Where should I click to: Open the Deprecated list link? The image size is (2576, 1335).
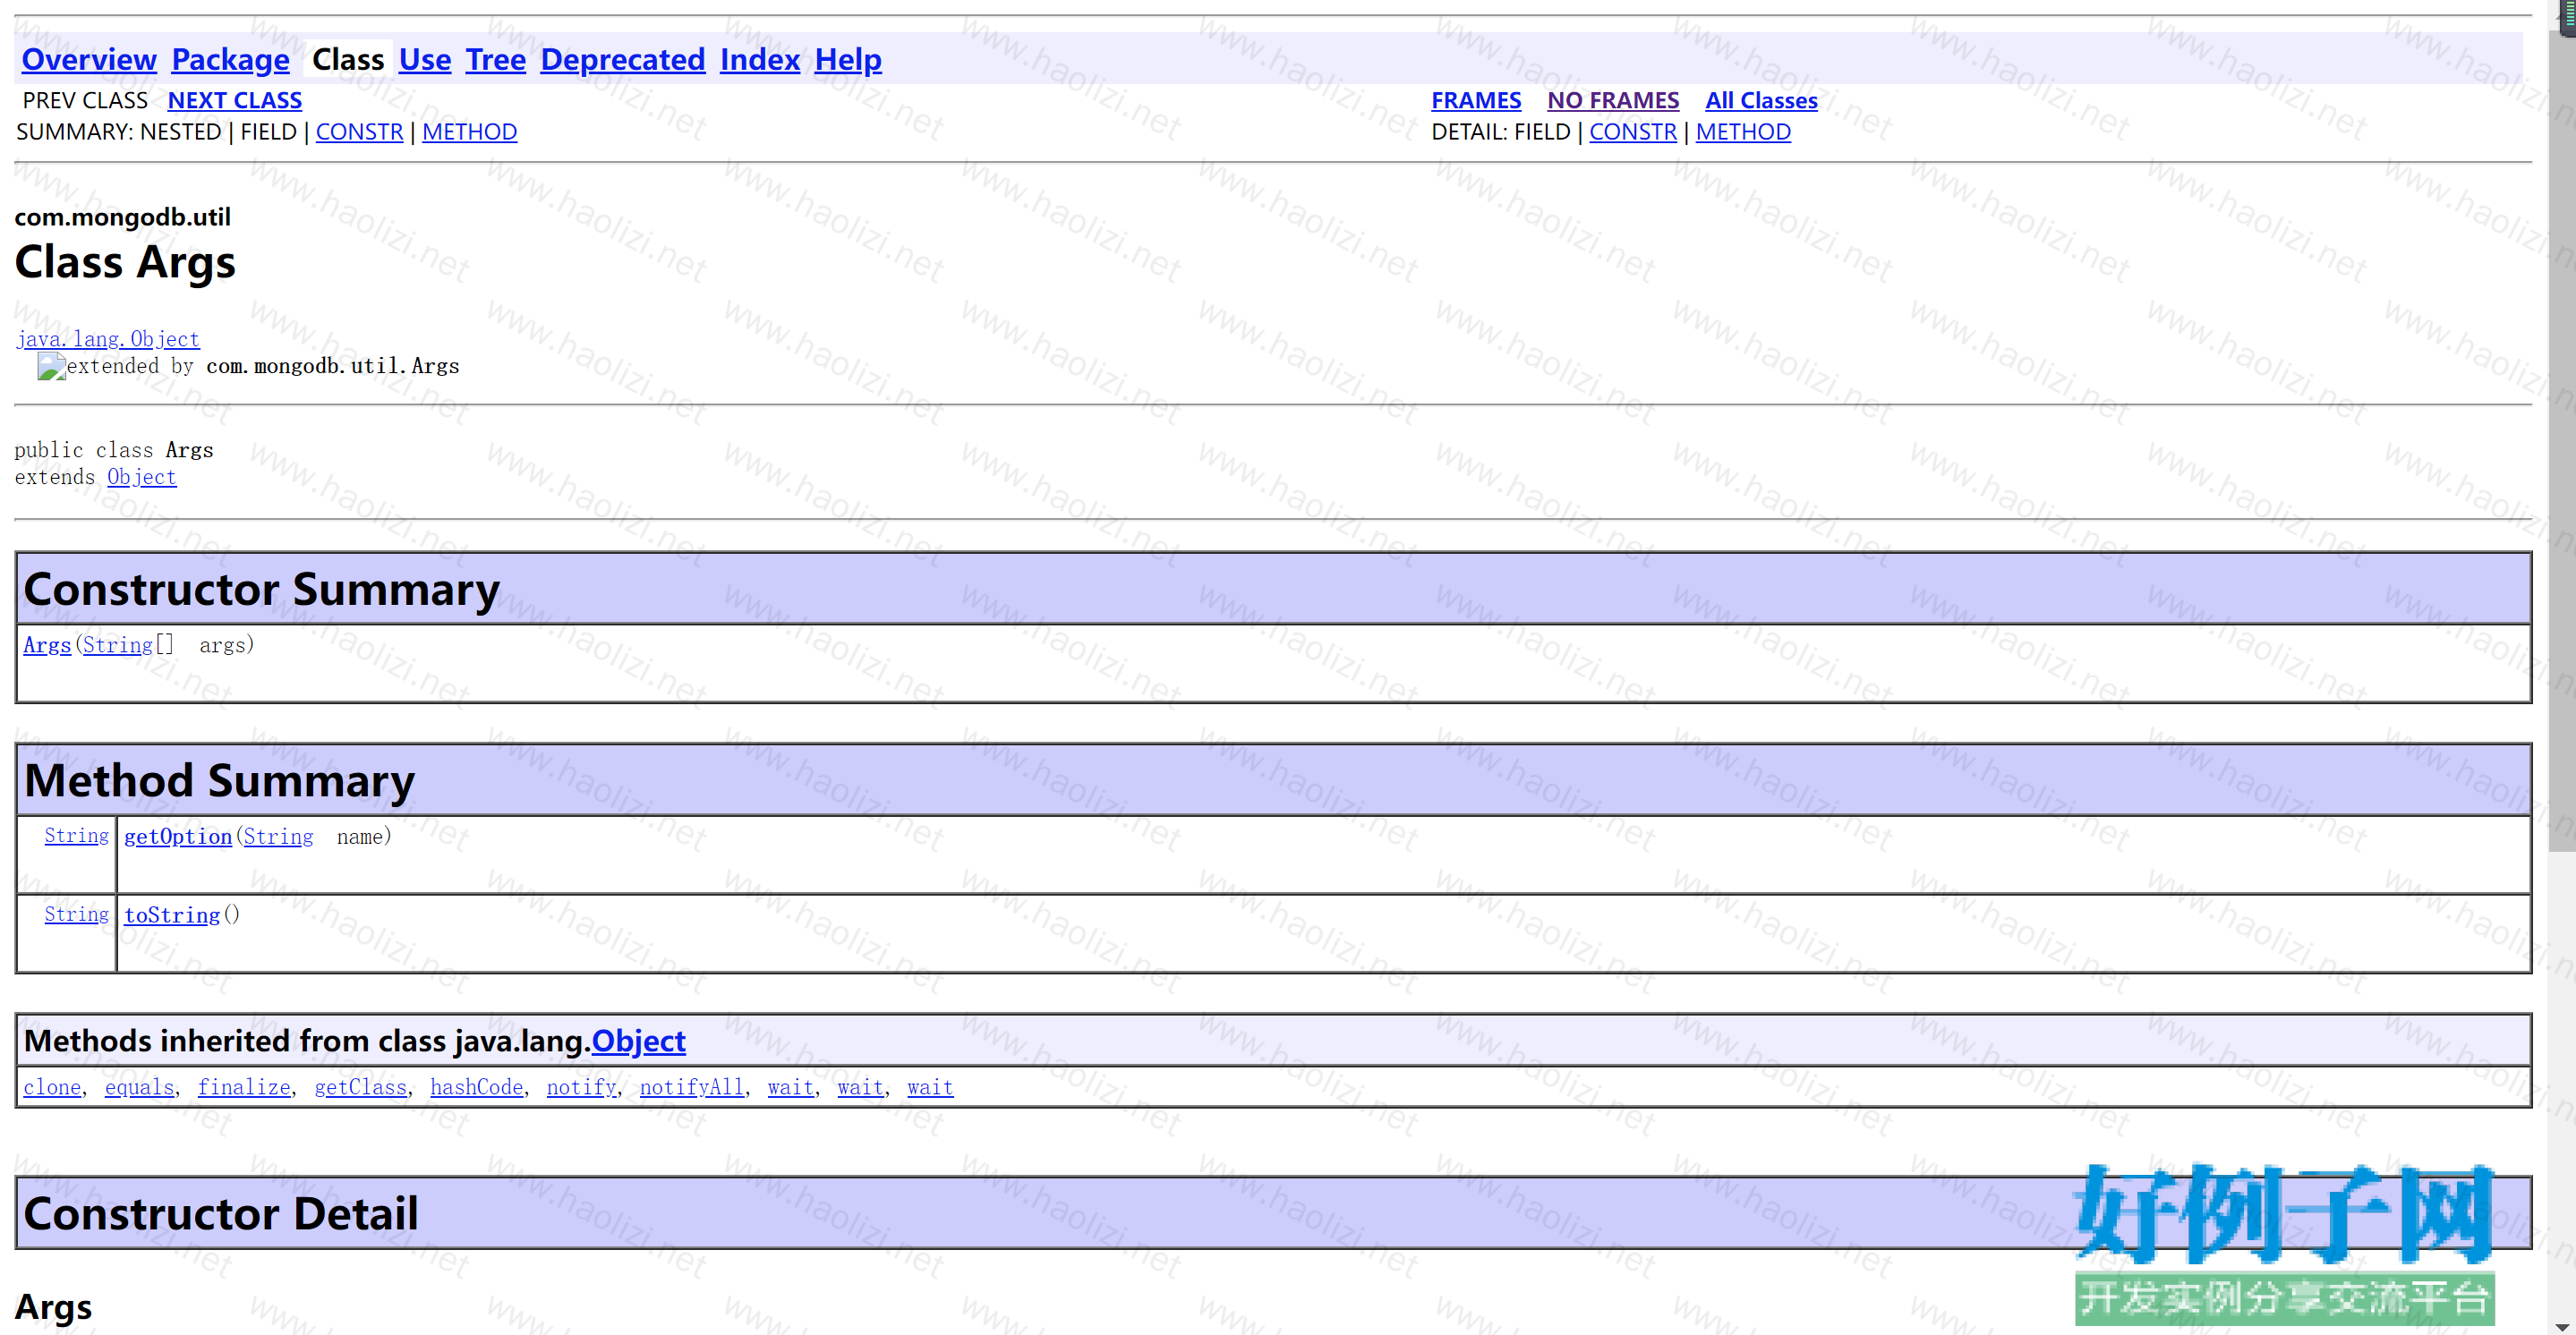(622, 60)
